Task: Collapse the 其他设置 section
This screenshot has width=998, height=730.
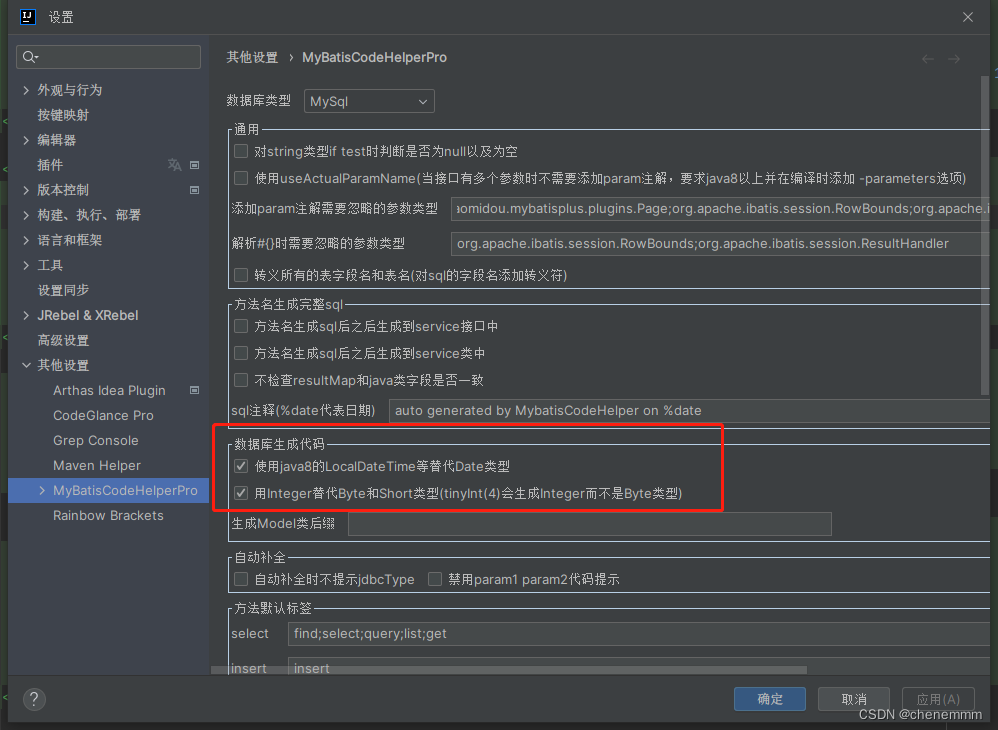Action: point(26,365)
